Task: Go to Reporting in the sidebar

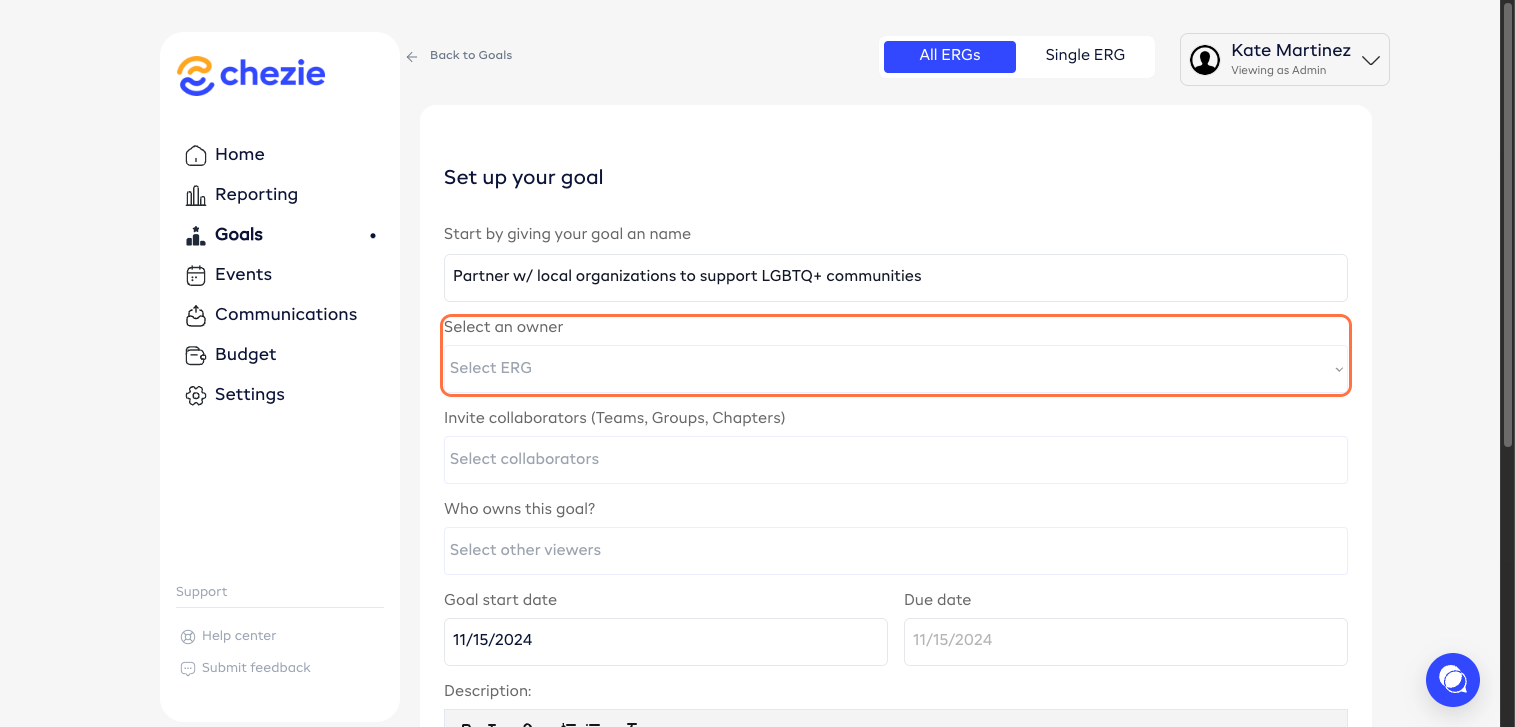Action: pyautogui.click(x=256, y=195)
